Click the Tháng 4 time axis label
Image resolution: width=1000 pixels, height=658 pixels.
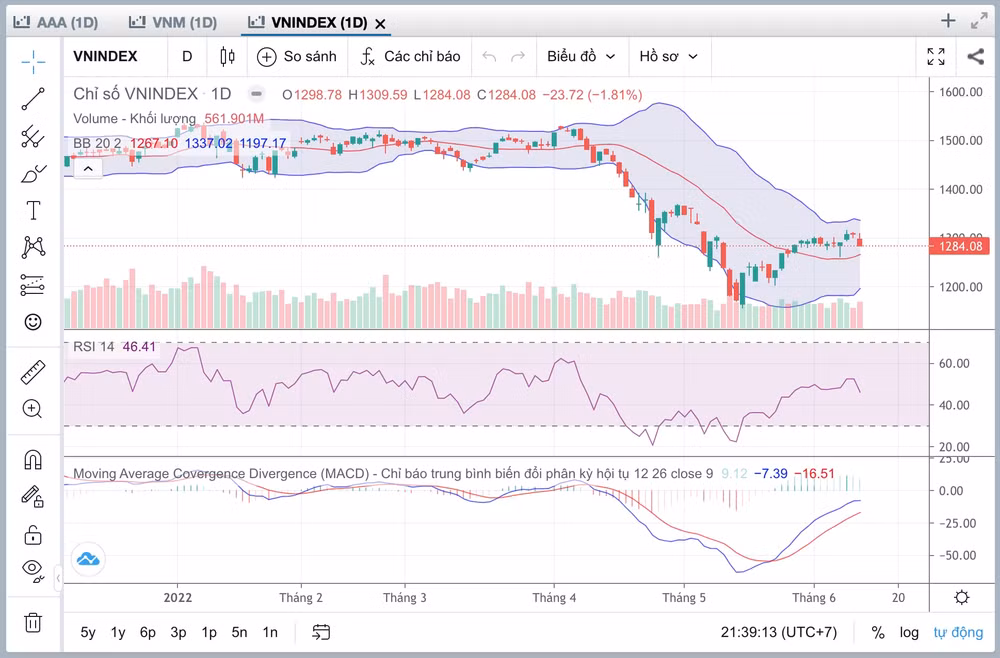point(554,597)
